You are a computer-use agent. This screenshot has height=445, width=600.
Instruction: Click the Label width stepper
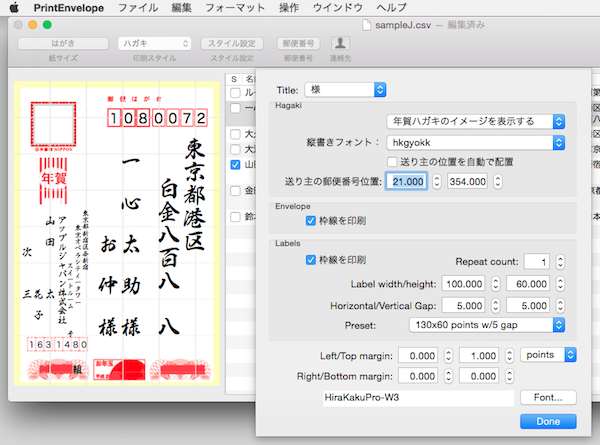point(496,284)
